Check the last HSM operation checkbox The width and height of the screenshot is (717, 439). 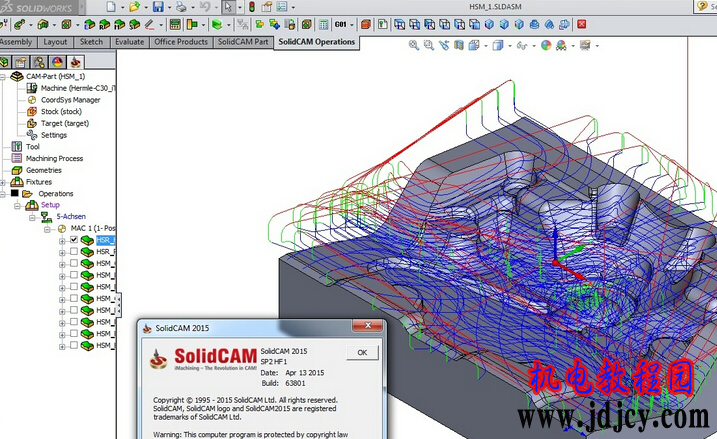pos(74,345)
